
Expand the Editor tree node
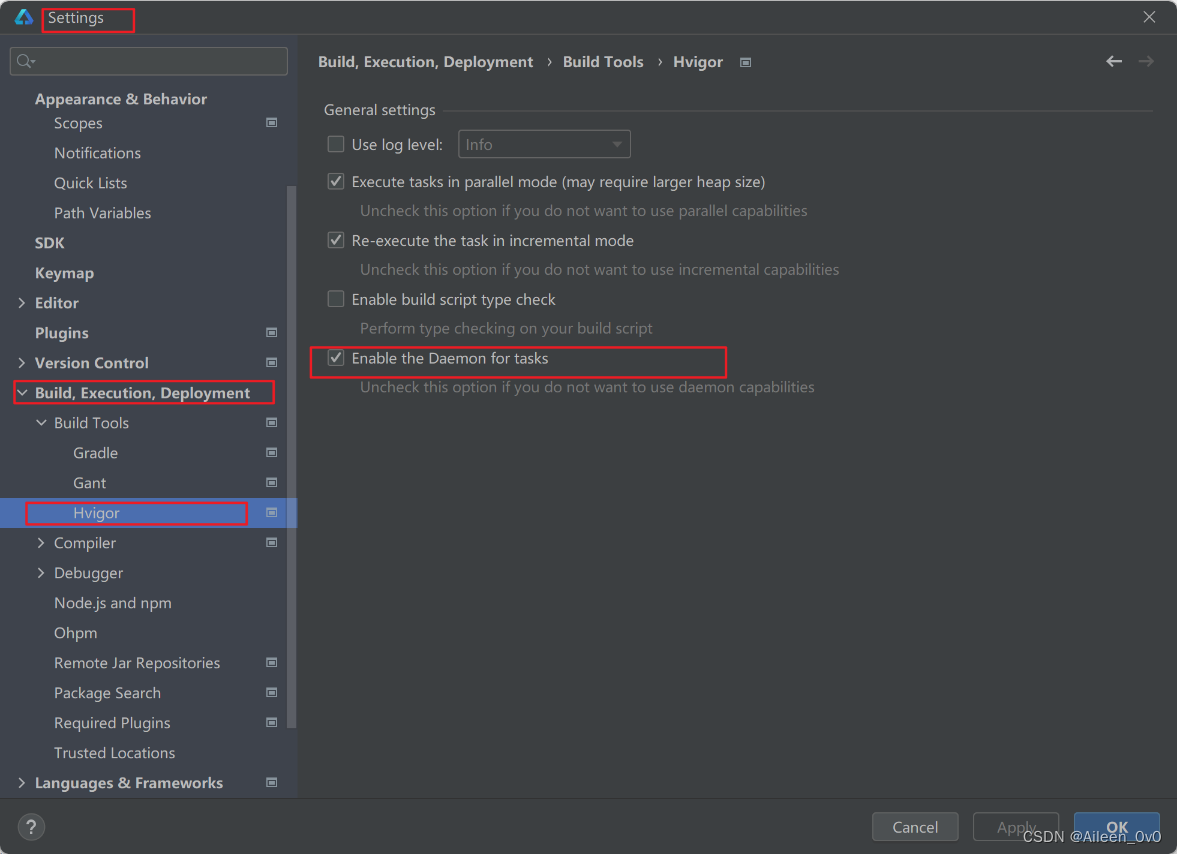(x=22, y=302)
